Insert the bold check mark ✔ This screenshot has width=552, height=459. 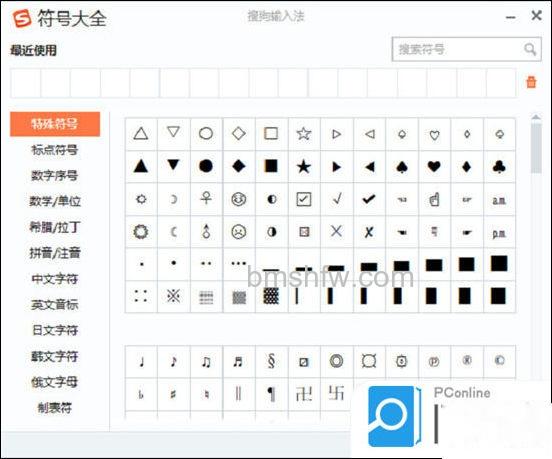click(369, 199)
